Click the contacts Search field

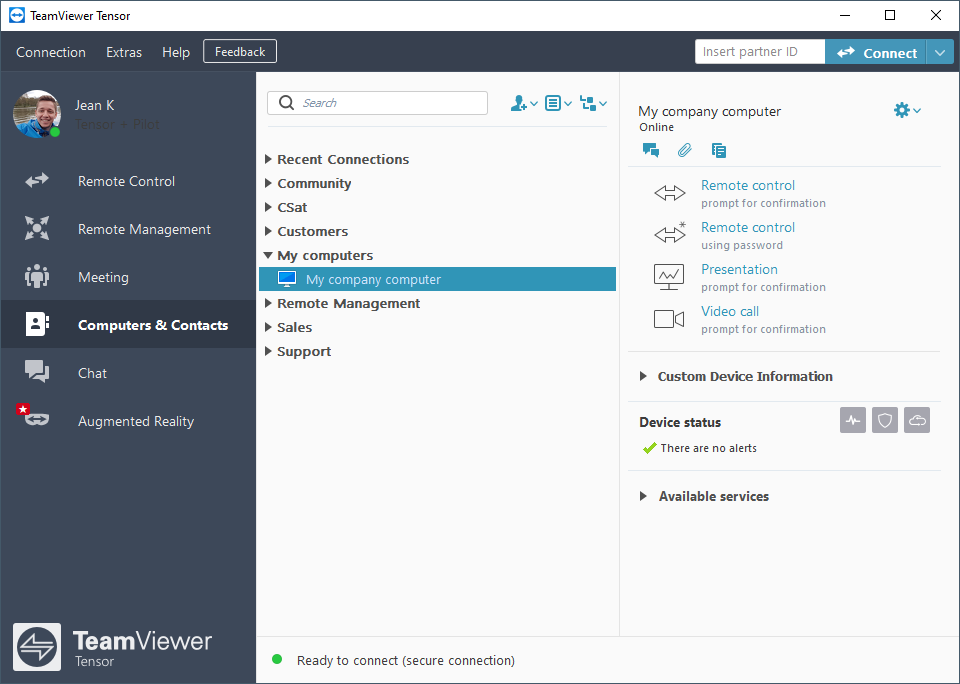377,103
